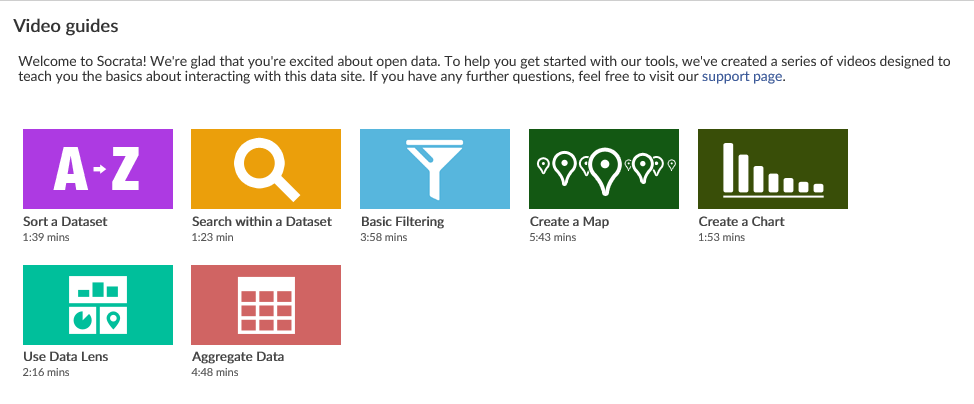Screen dimensions: 974x404
Task: Click the "4:48 mins" duration label
Action: pyautogui.click(x=215, y=373)
